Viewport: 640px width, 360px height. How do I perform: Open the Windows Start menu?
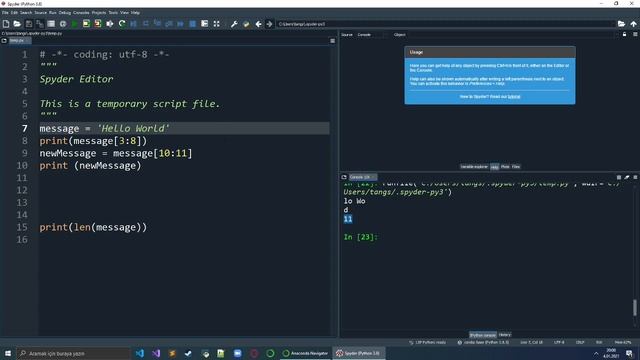8,353
